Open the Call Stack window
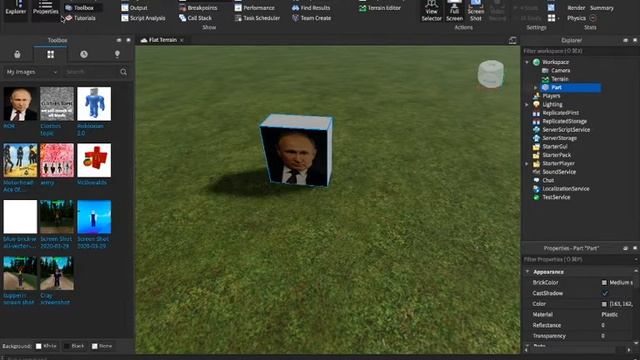 pos(195,18)
